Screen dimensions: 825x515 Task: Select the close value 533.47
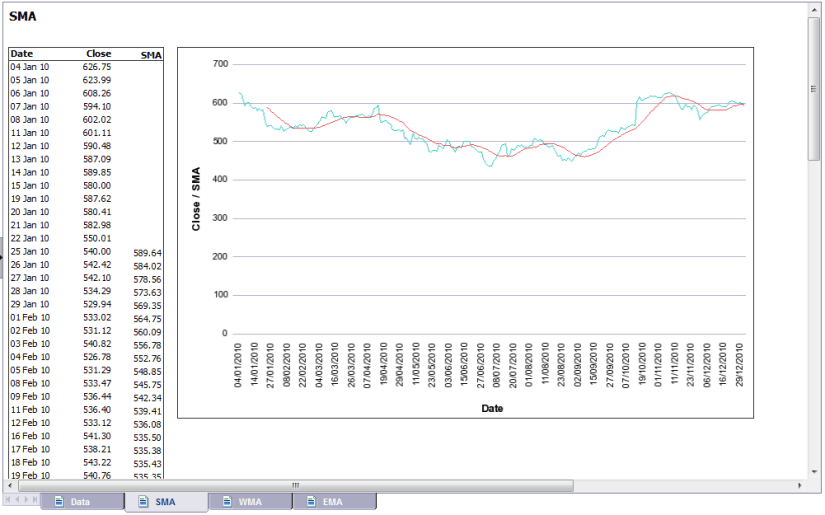[x=97, y=383]
